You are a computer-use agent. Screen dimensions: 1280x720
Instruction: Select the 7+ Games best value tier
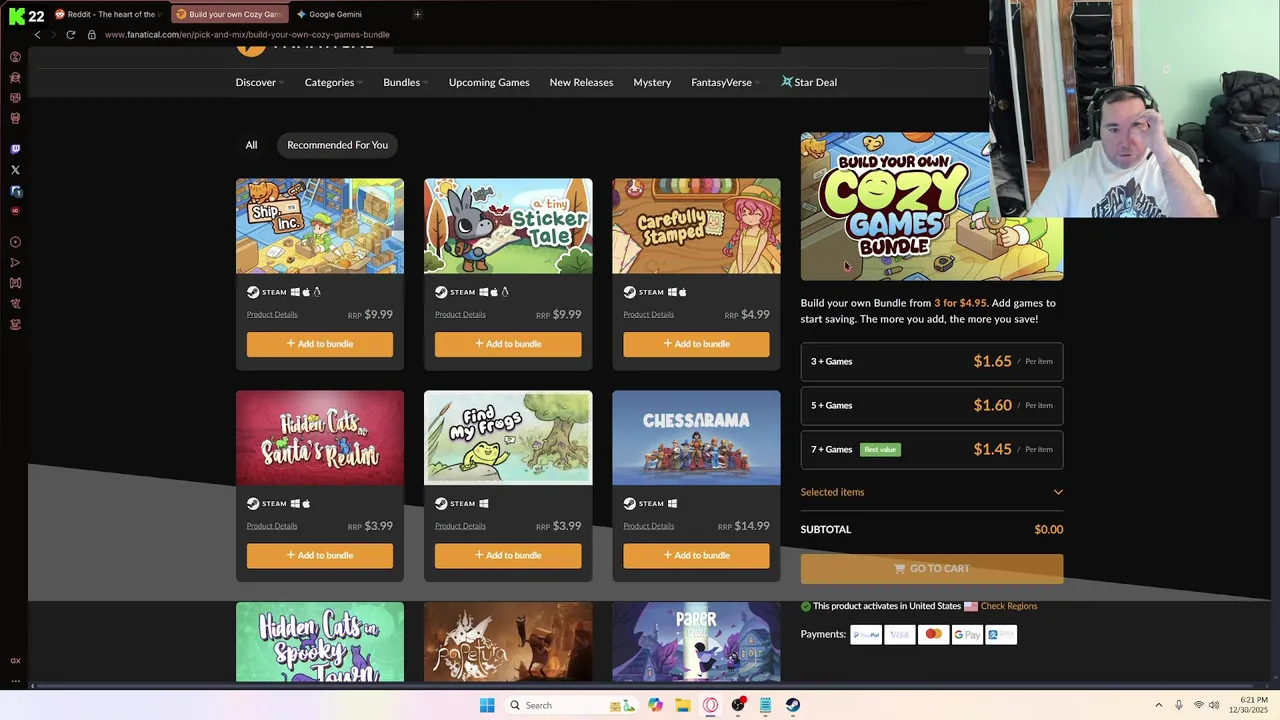point(932,450)
